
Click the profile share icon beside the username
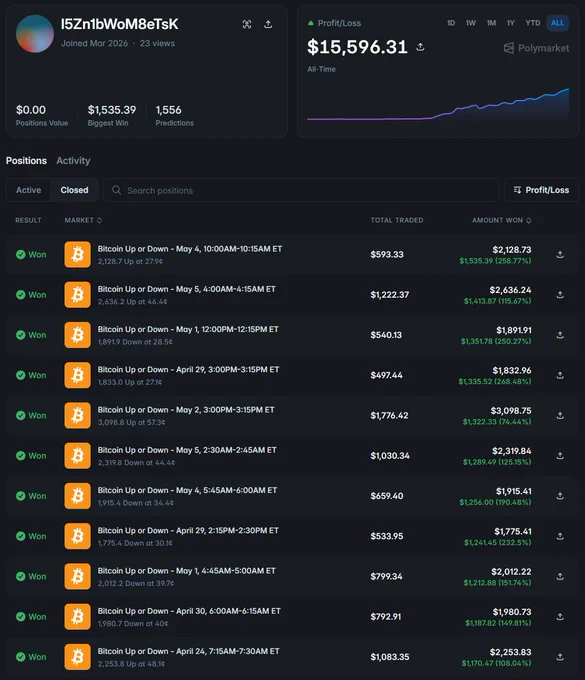pos(268,24)
